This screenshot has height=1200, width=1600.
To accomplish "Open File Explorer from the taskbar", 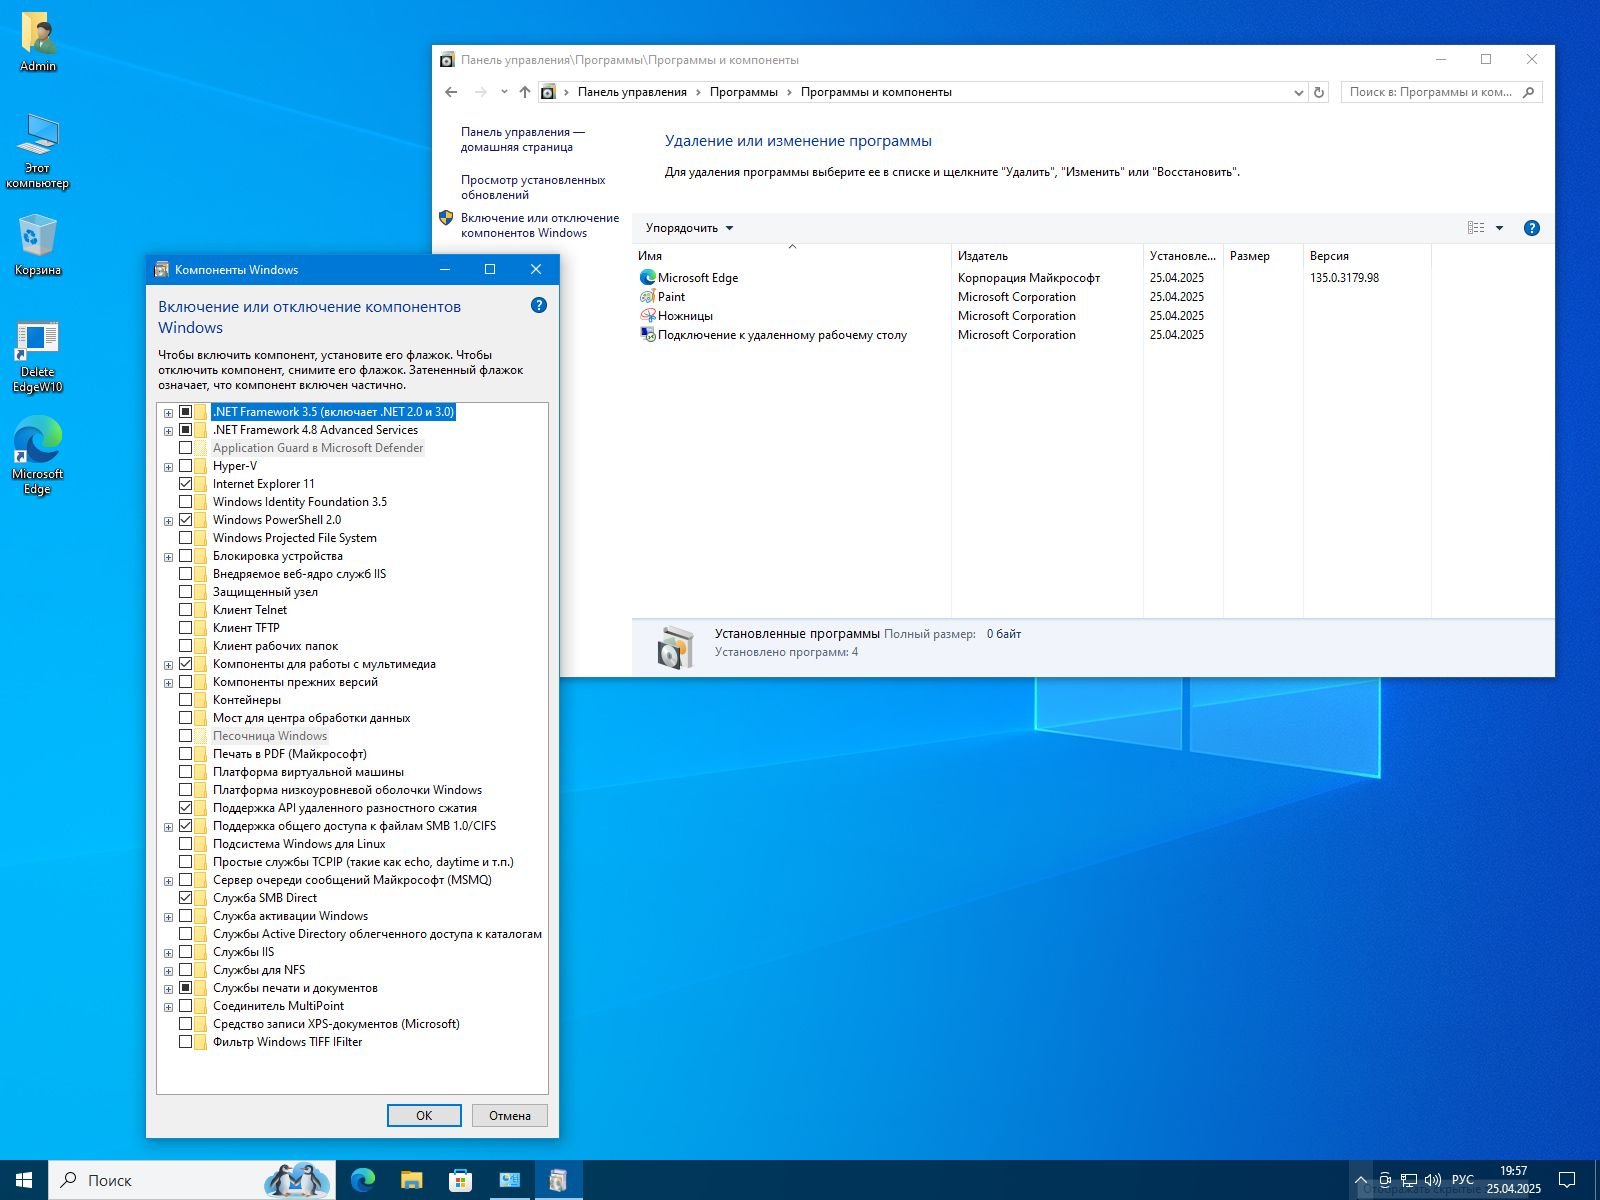I will [411, 1180].
